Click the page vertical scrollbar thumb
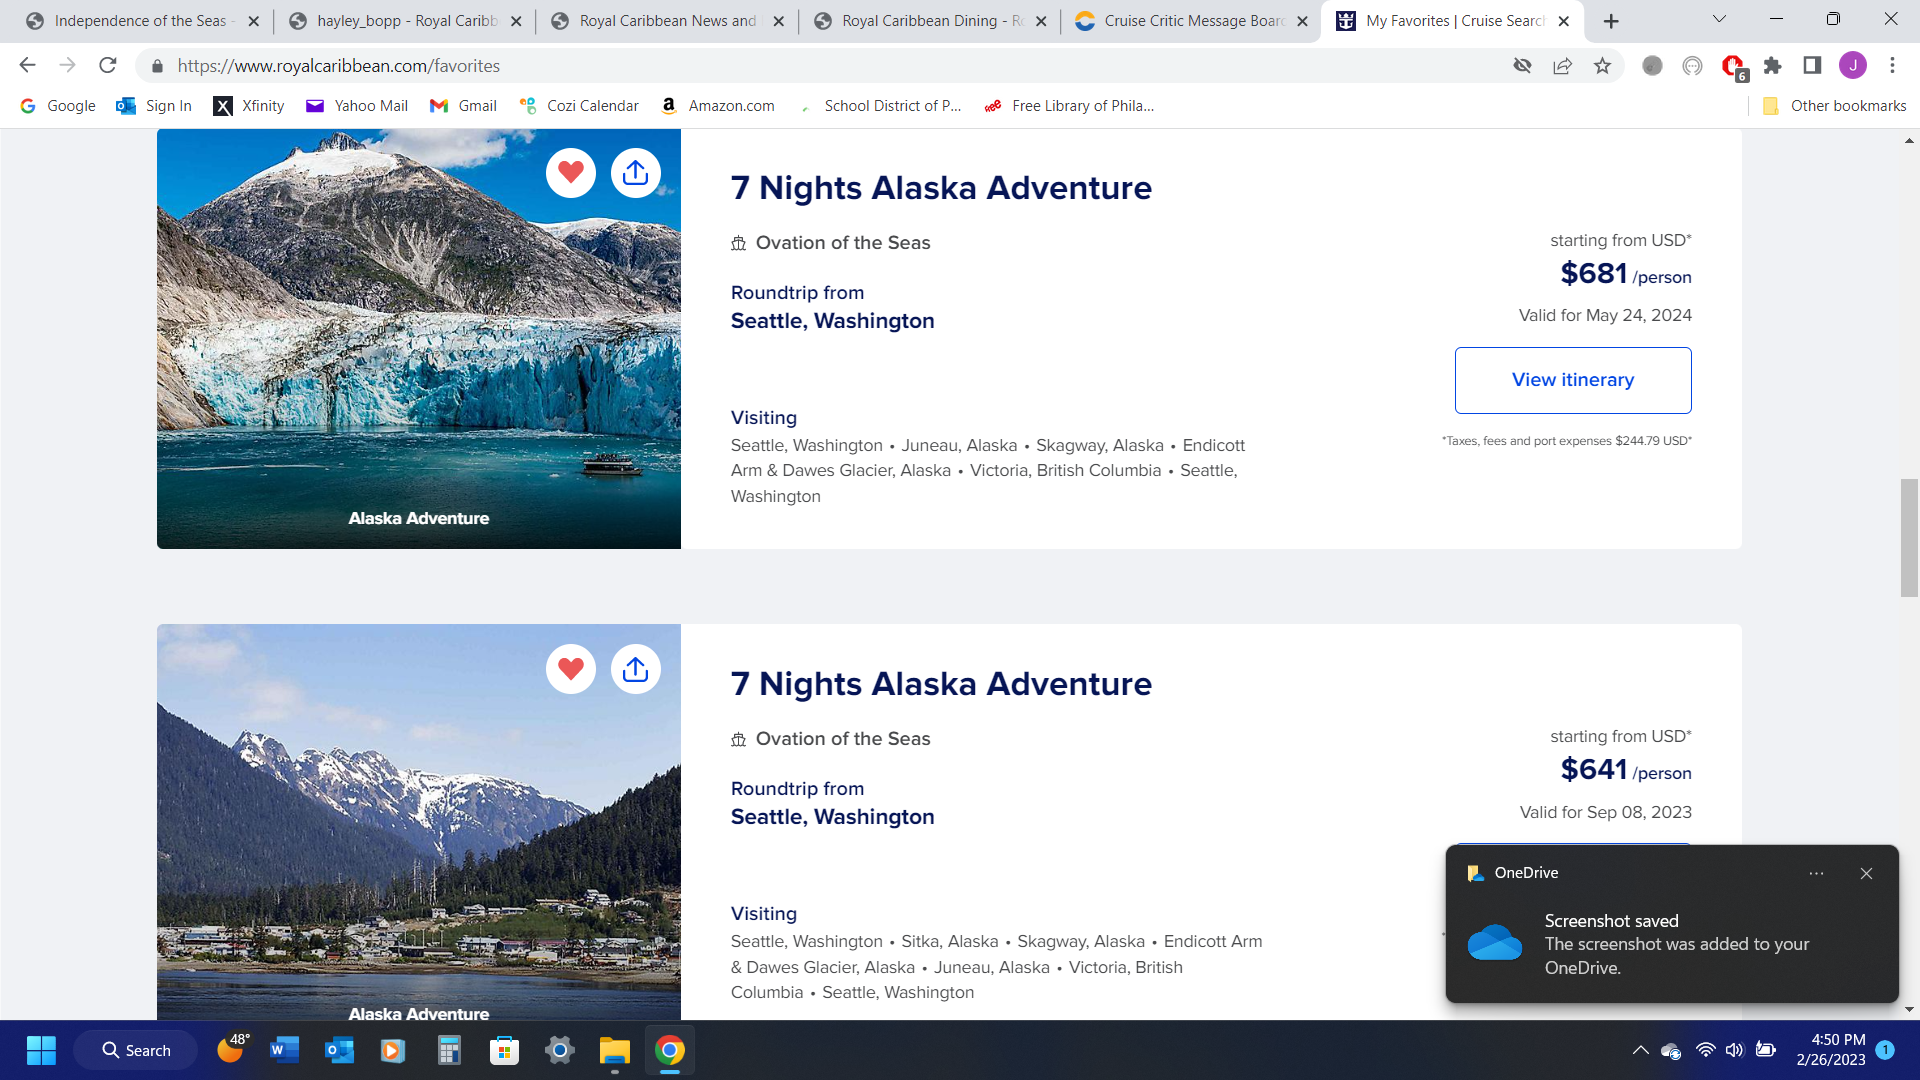 (x=1909, y=538)
